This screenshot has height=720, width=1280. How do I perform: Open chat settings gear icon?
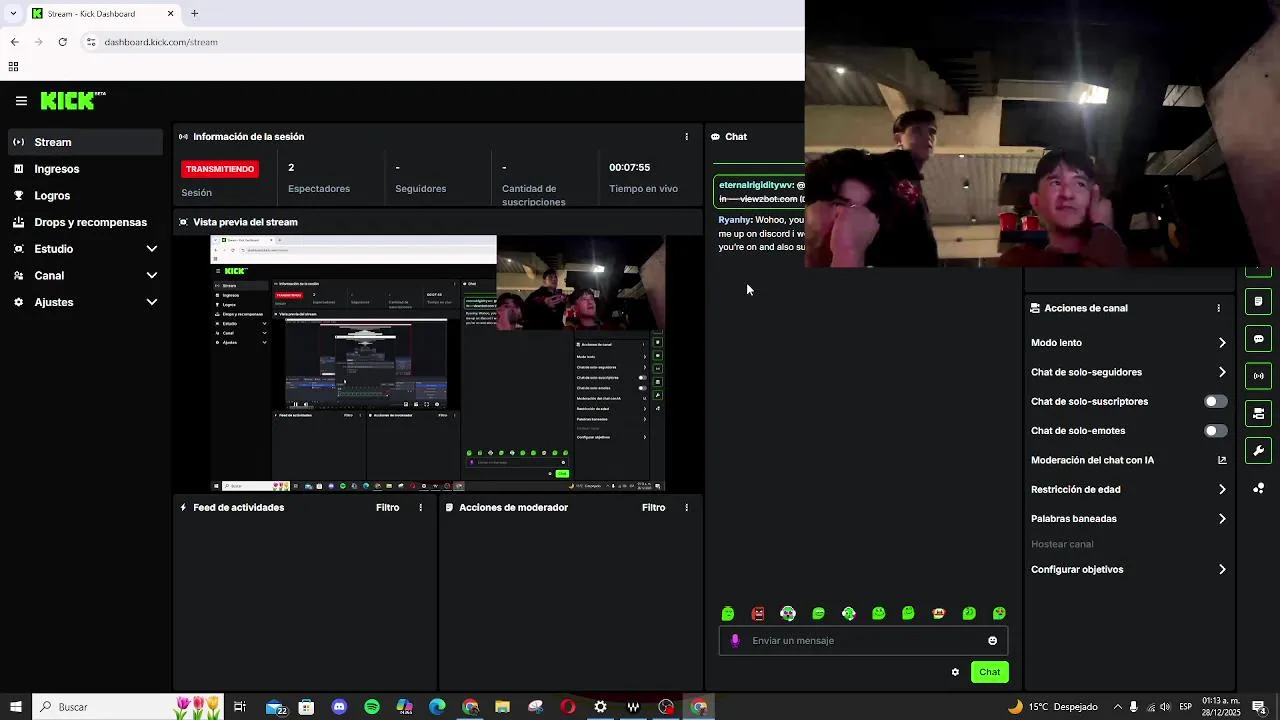click(955, 672)
